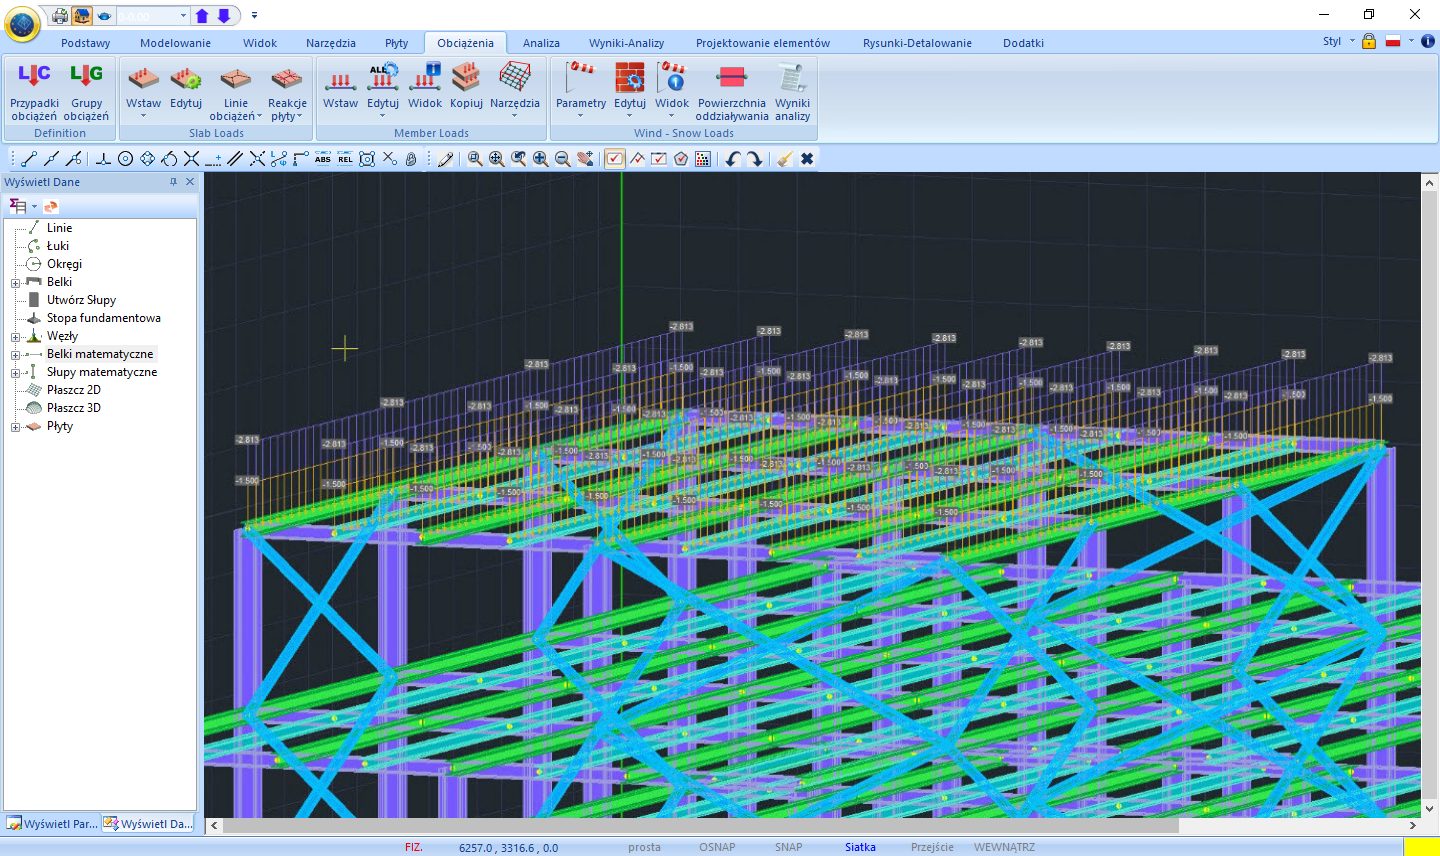Screen dimensions: 1440x856
Task: Click Widok in Member Loads group
Action: coord(425,86)
